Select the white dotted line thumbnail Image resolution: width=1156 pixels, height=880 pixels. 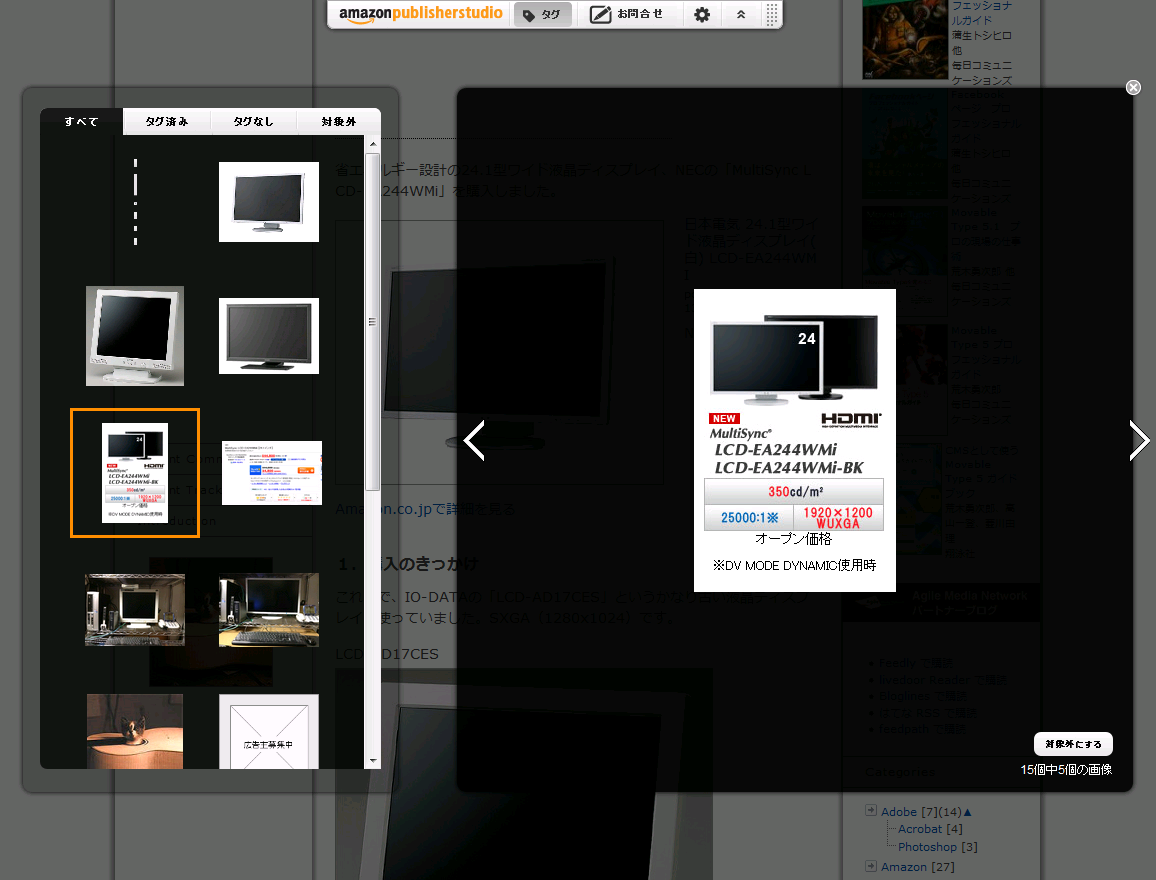pyautogui.click(x=135, y=202)
